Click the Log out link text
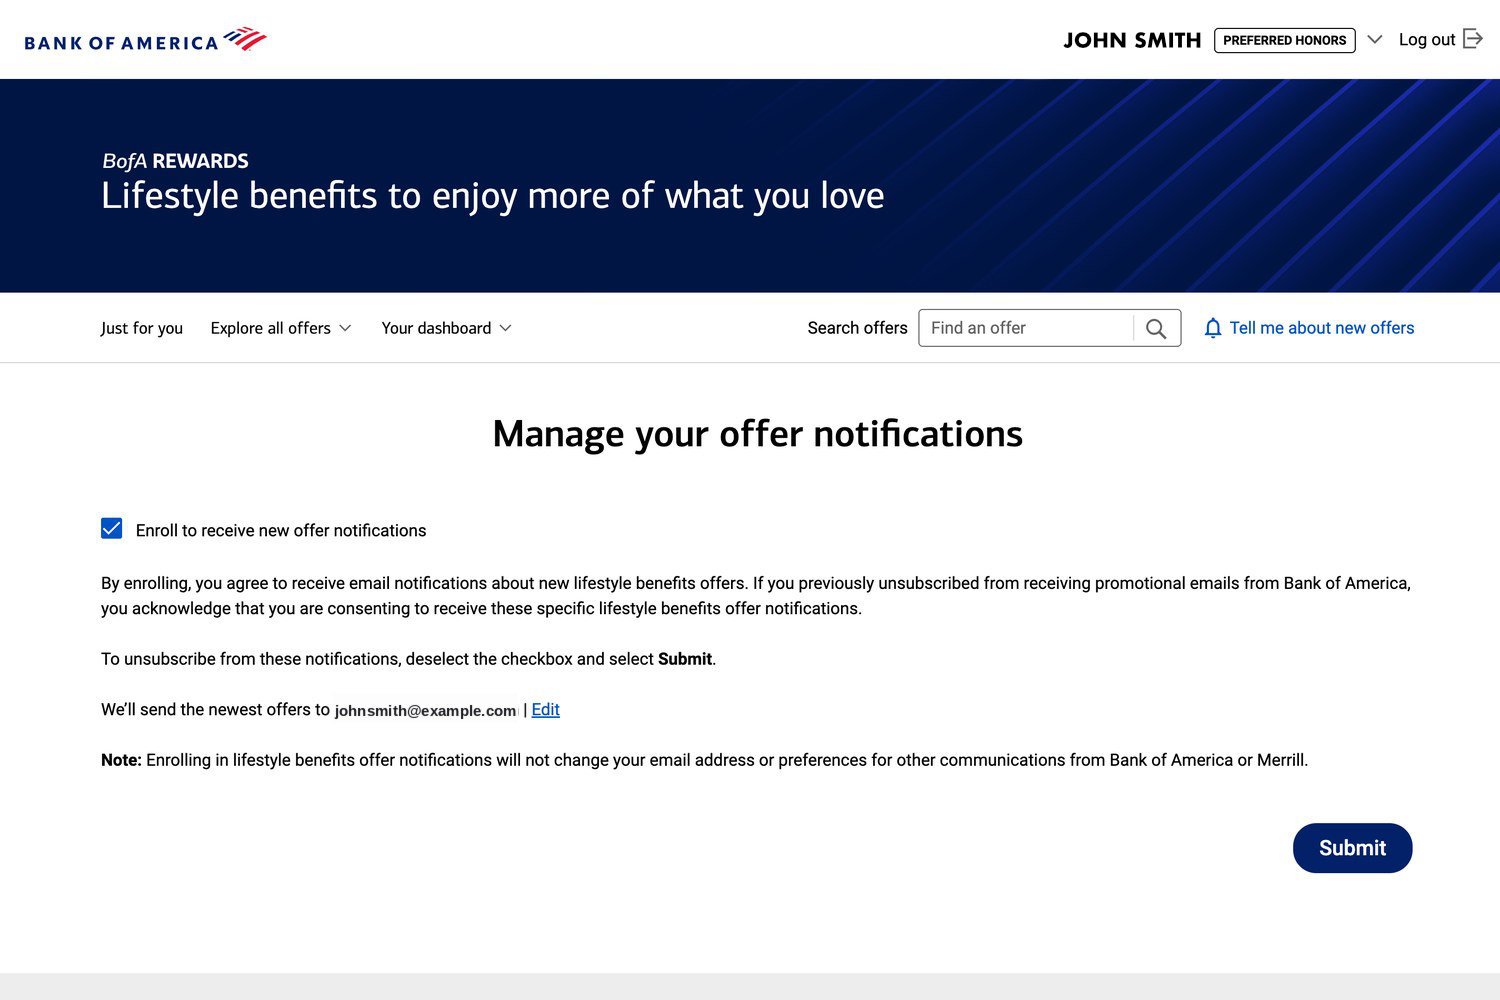Screen dimensions: 1500x1000 coord(1427,40)
